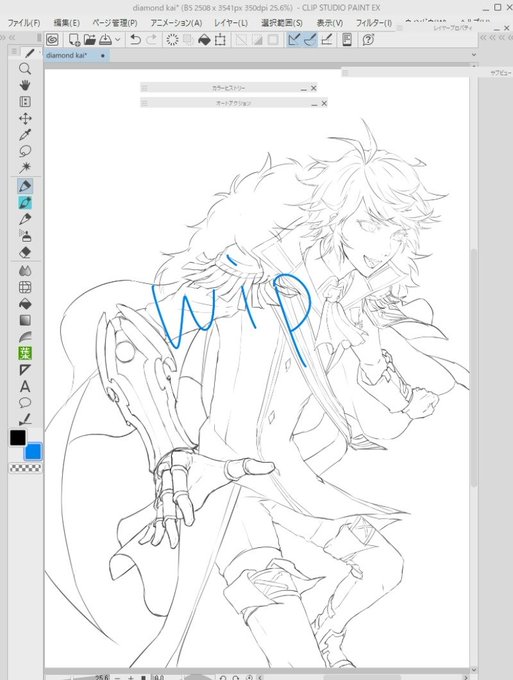Toggle Snap to Special Ruler
513x680 pixels.
pyautogui.click(x=310, y=40)
